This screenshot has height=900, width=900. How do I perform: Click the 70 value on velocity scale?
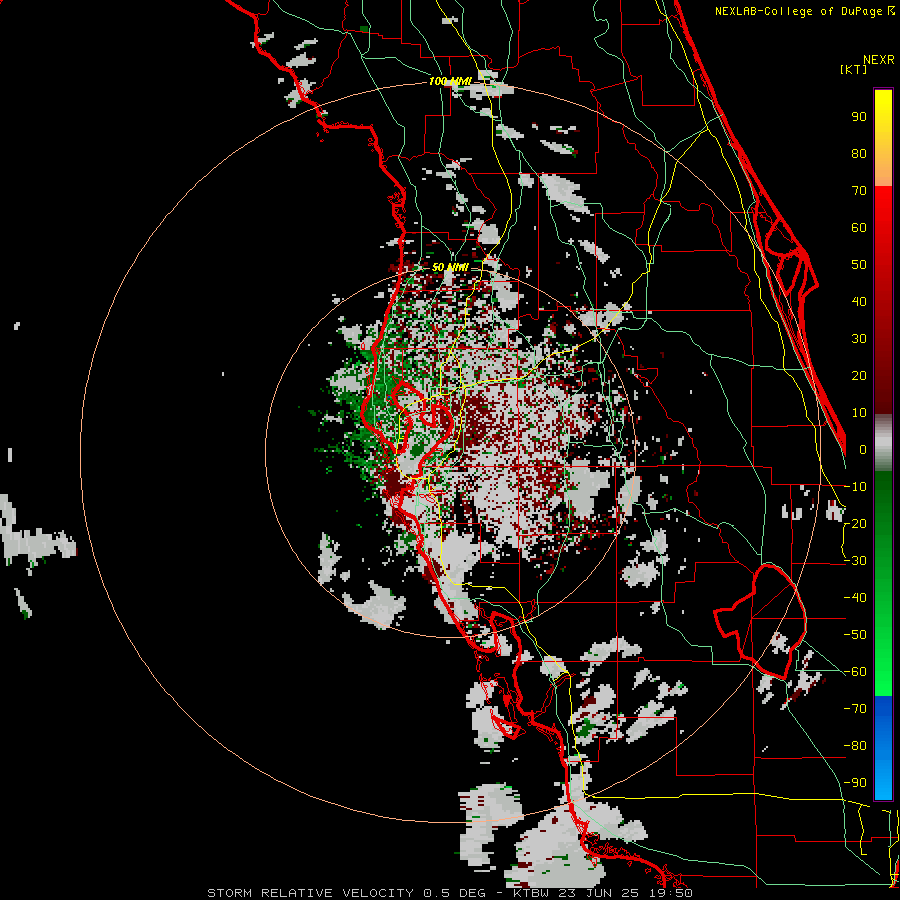click(859, 191)
